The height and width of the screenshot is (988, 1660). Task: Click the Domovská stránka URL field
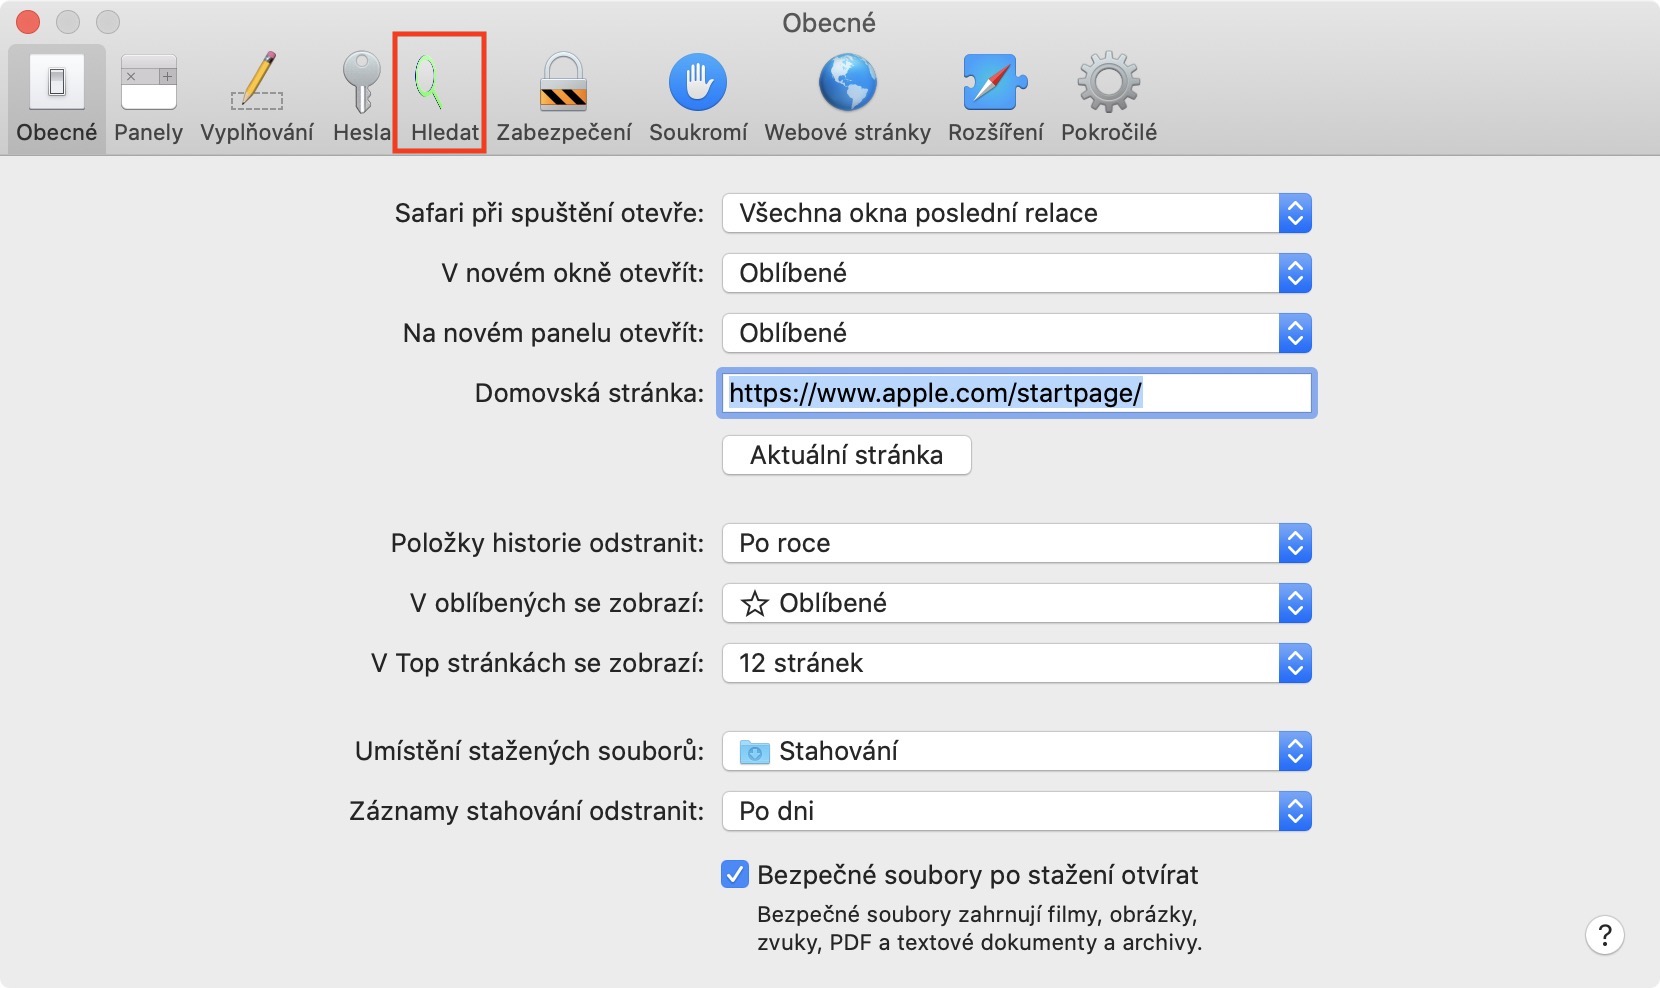point(1016,393)
